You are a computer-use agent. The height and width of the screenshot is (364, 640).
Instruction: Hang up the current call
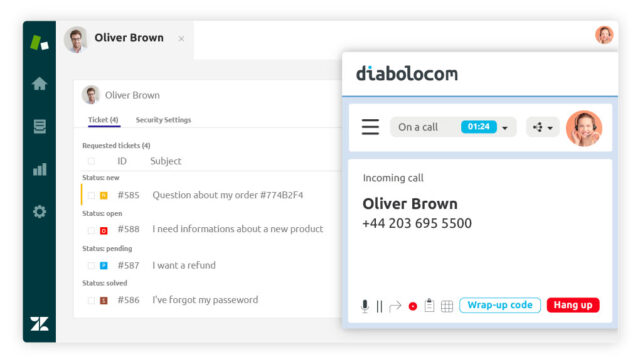click(573, 305)
